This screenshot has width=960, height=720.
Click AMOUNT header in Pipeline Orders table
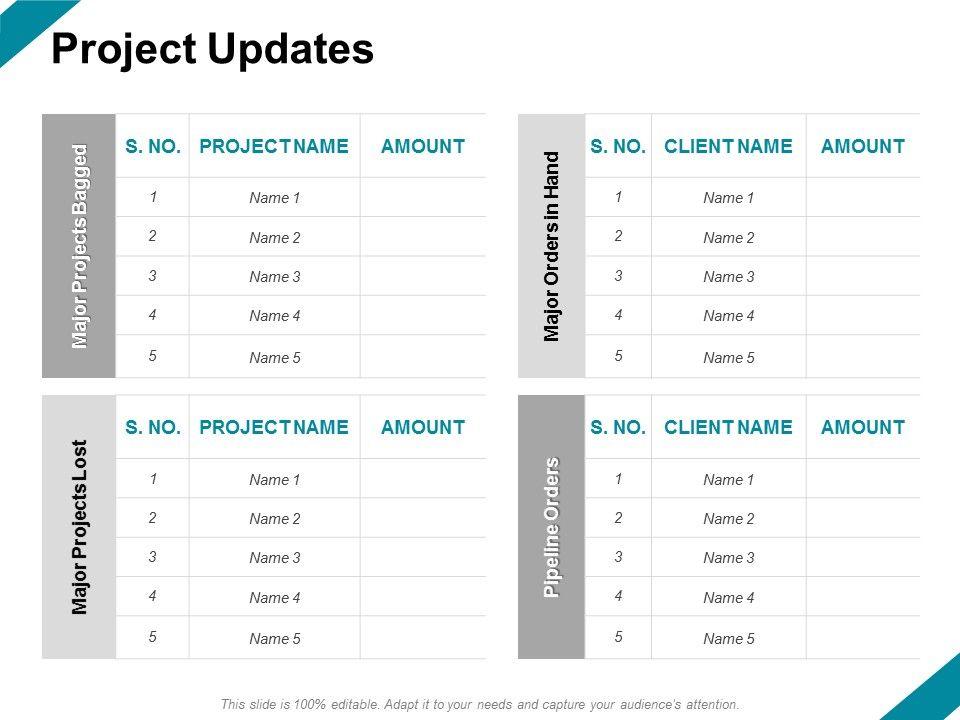(x=863, y=428)
